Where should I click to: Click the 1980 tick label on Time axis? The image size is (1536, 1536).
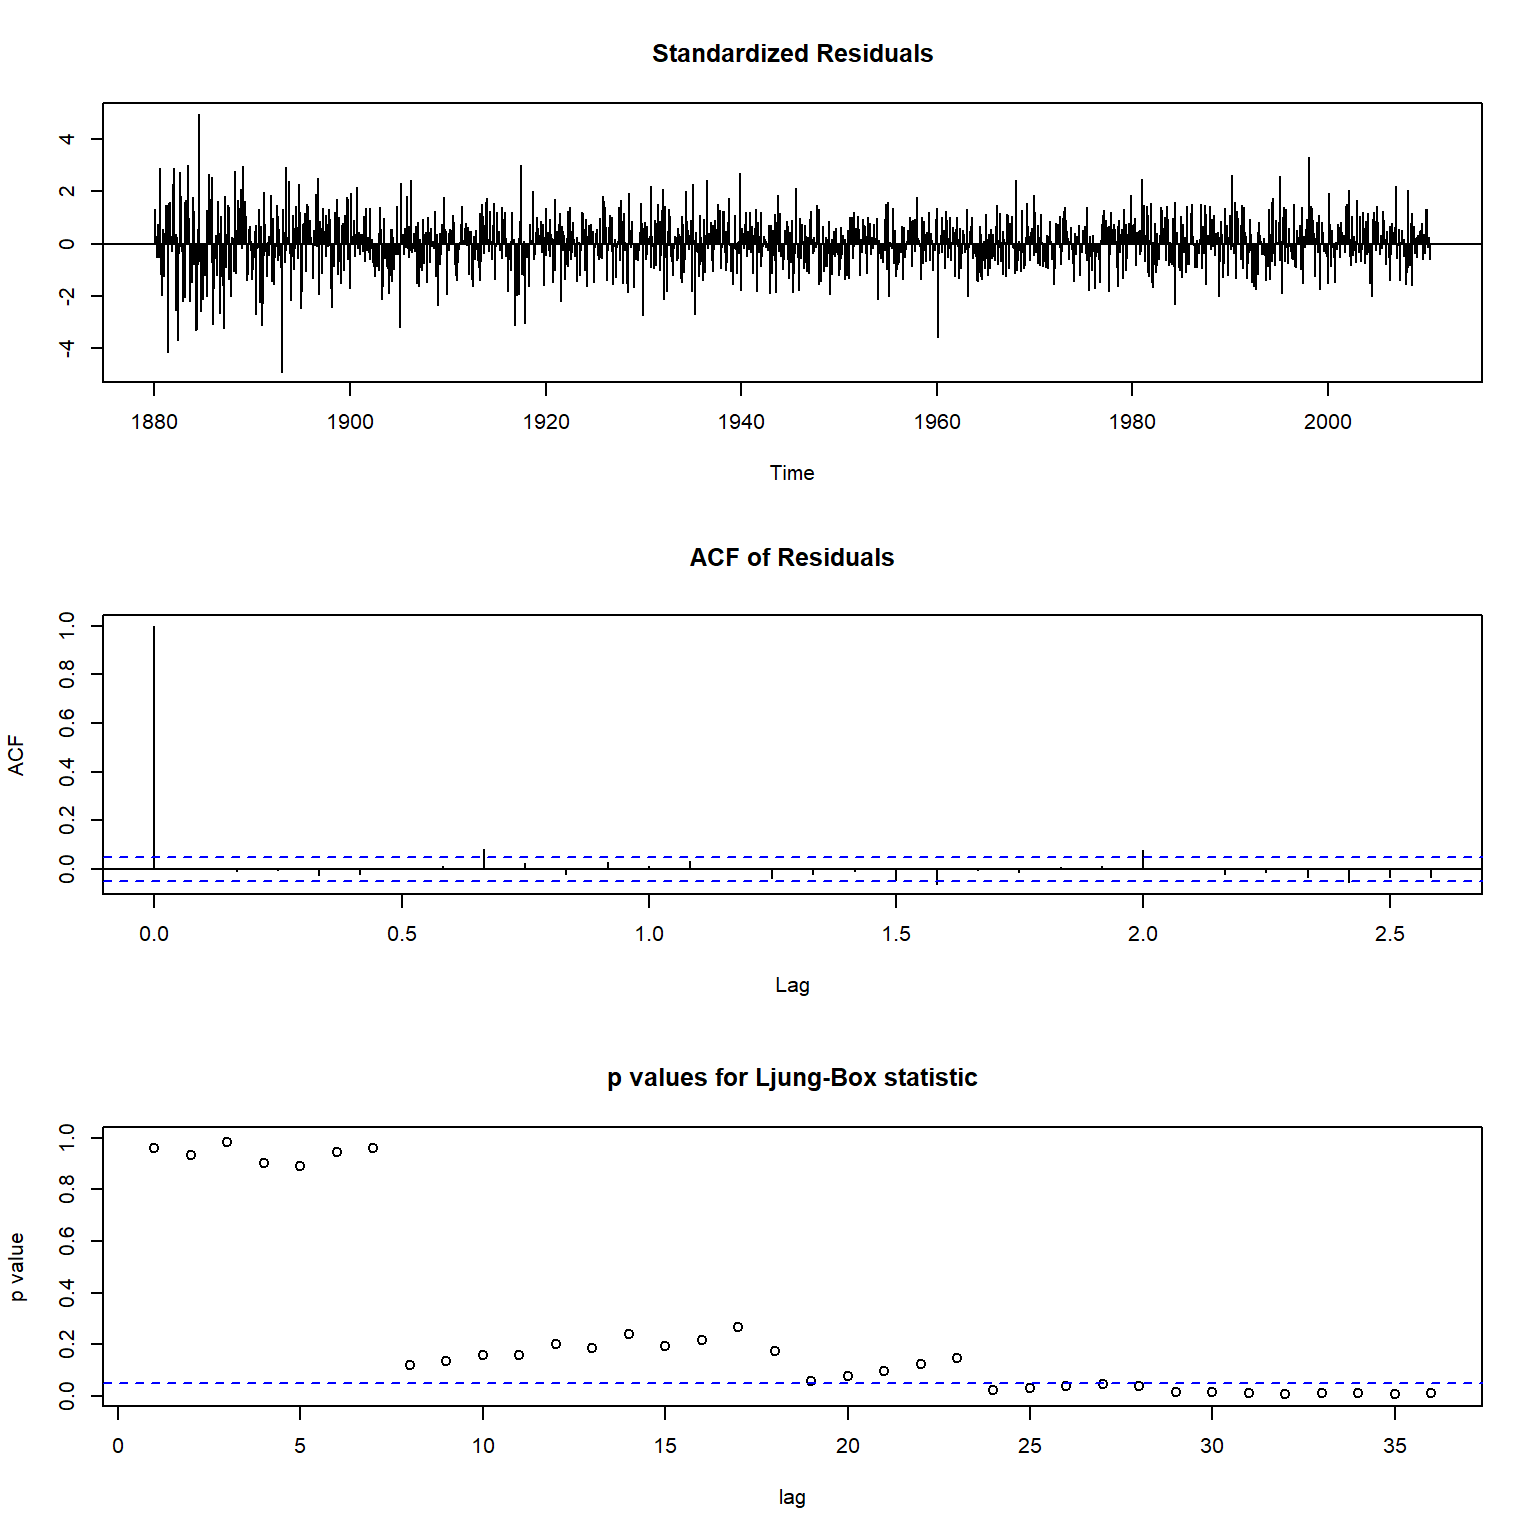pyautogui.click(x=1132, y=422)
